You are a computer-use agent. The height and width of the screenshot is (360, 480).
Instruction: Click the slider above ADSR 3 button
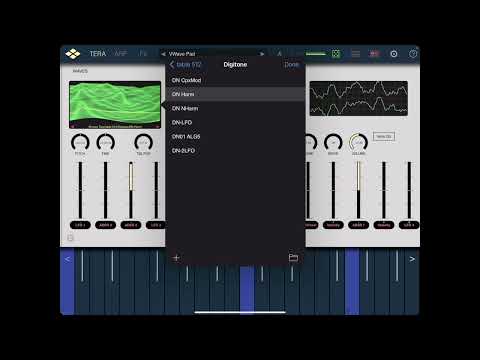pos(105,190)
